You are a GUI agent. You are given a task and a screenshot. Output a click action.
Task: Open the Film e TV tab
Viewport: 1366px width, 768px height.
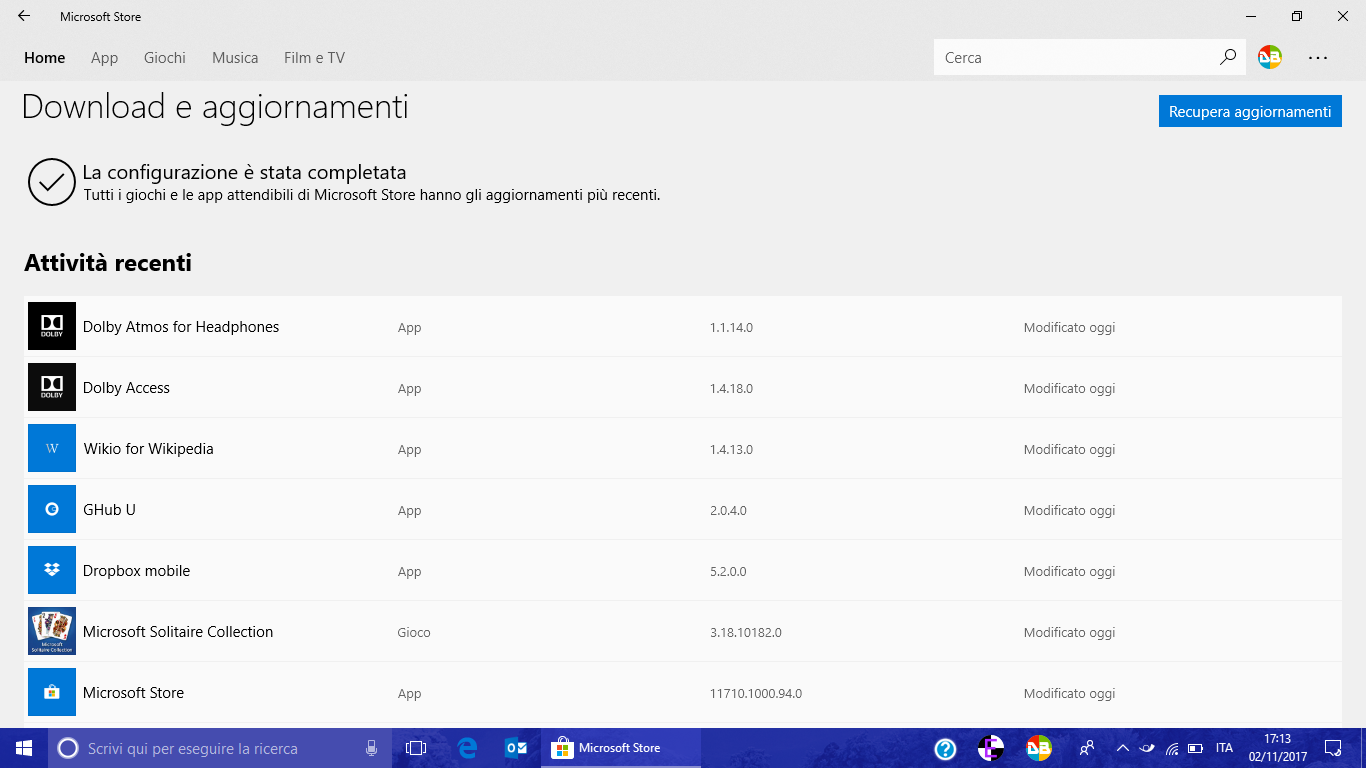click(x=314, y=58)
